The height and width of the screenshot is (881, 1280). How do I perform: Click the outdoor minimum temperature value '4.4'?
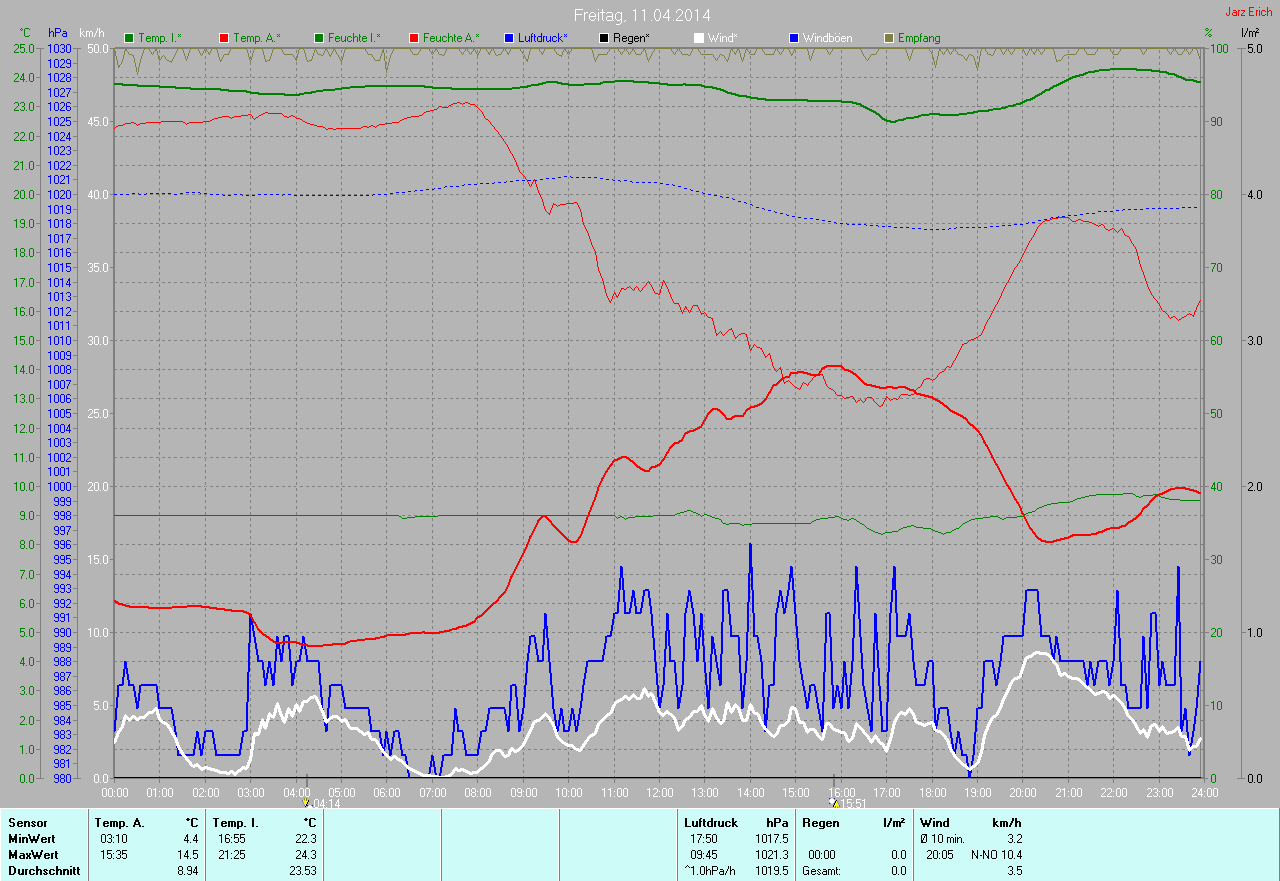click(x=190, y=839)
